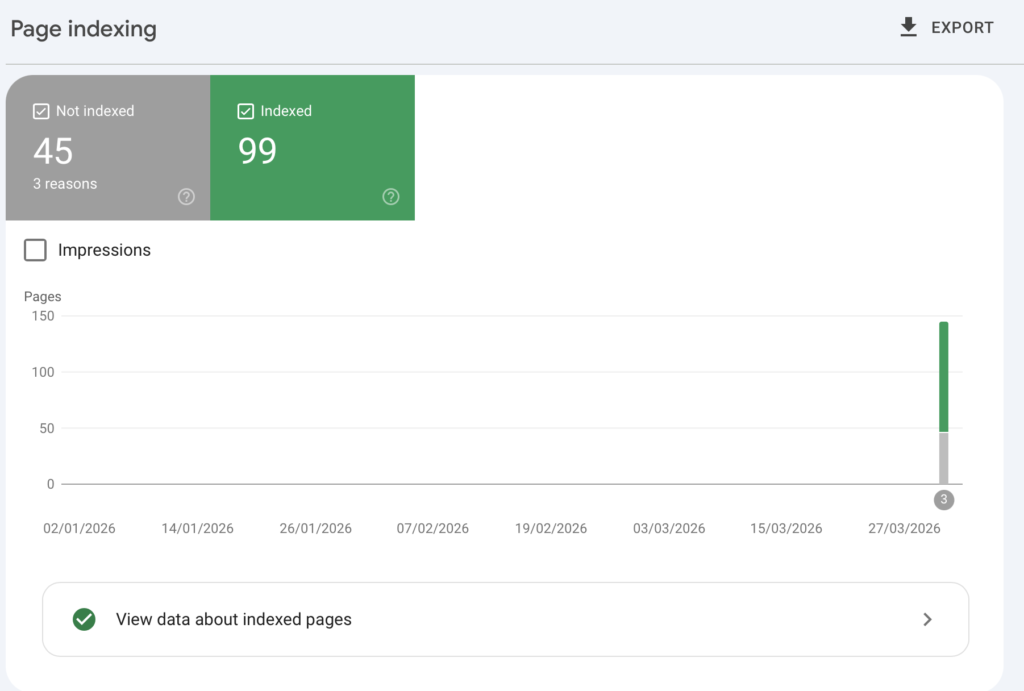Screen dimensions: 1024x691
Task: Click the checkmark icon on Indexed card
Action: click(245, 111)
